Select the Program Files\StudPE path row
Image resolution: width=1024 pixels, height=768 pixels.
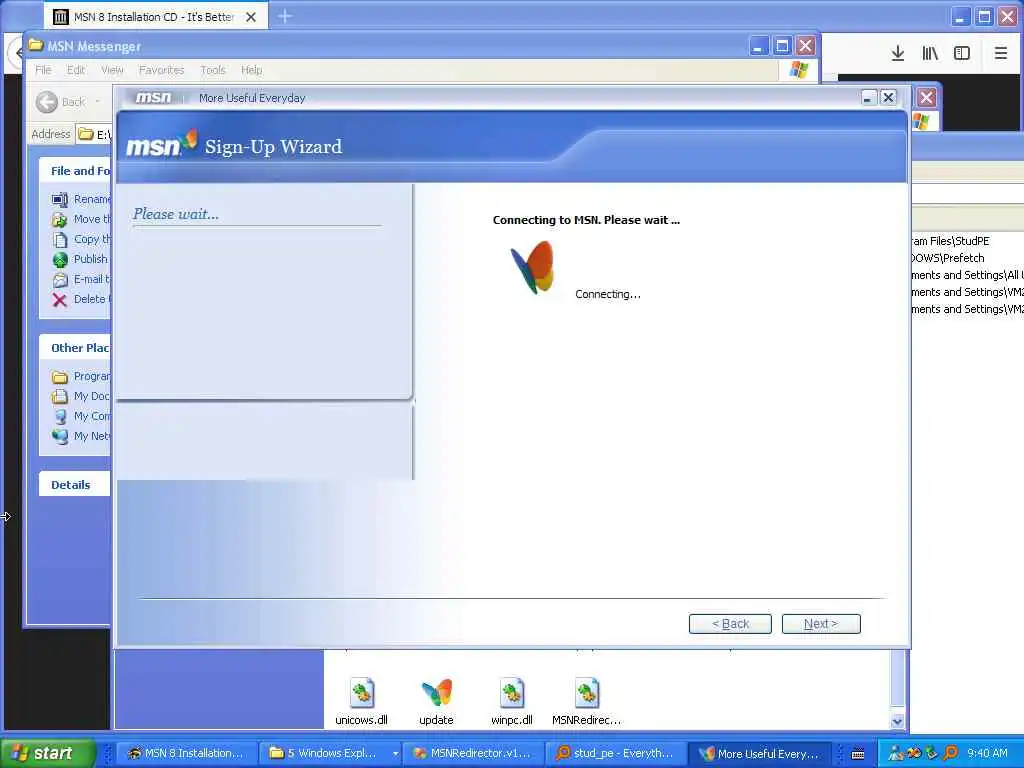click(951, 241)
